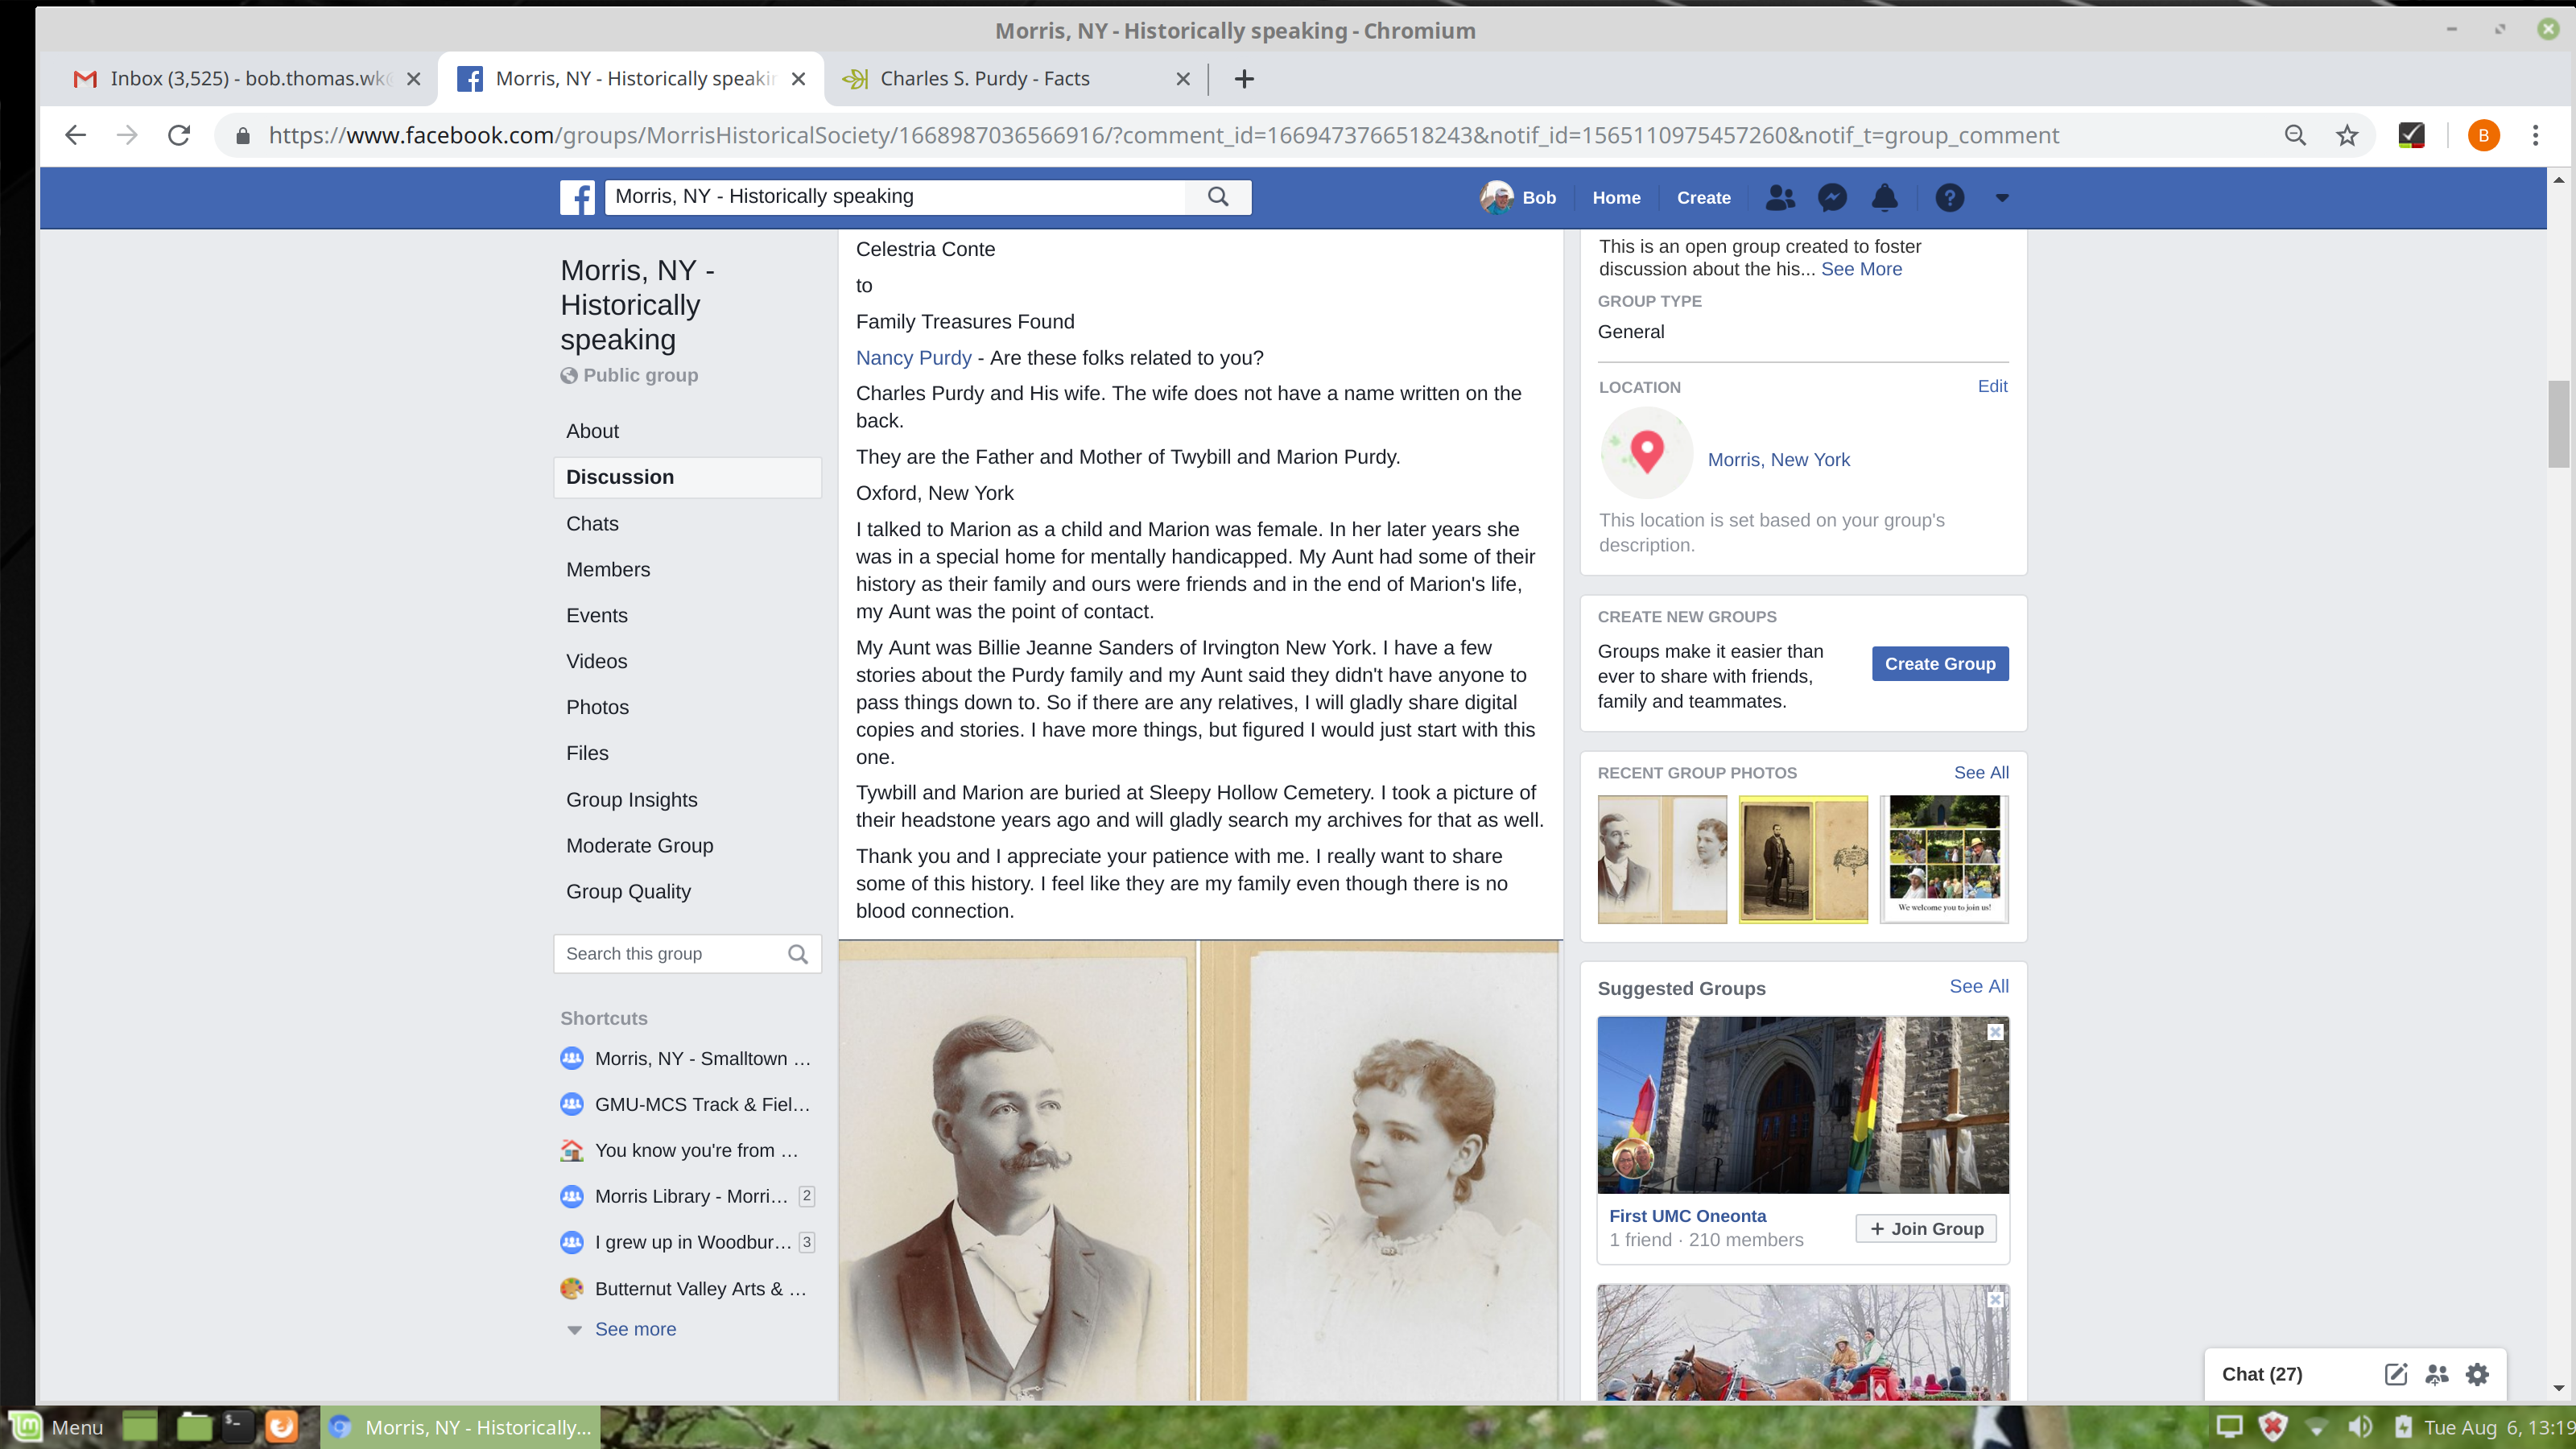Click the checkmark extension icon
This screenshot has width=2576, height=1449.
(x=2411, y=135)
